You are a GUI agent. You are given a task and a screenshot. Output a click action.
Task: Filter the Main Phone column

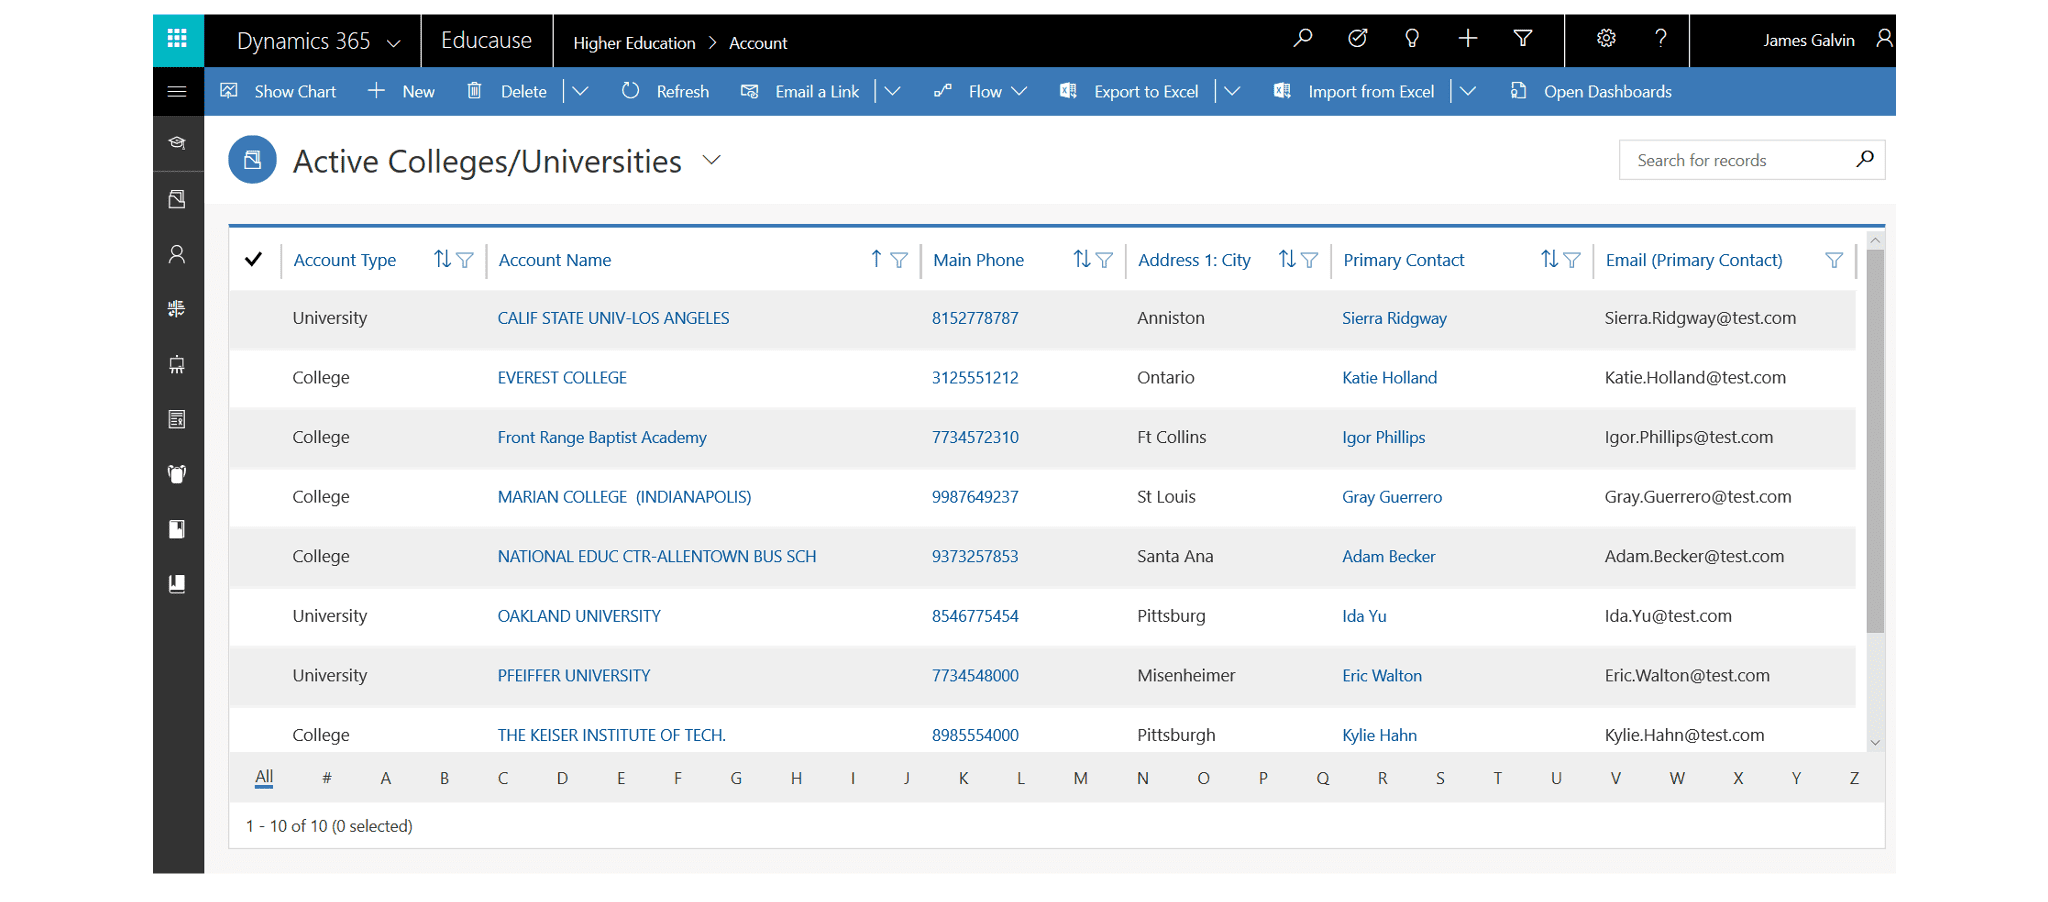pyautogui.click(x=1104, y=260)
